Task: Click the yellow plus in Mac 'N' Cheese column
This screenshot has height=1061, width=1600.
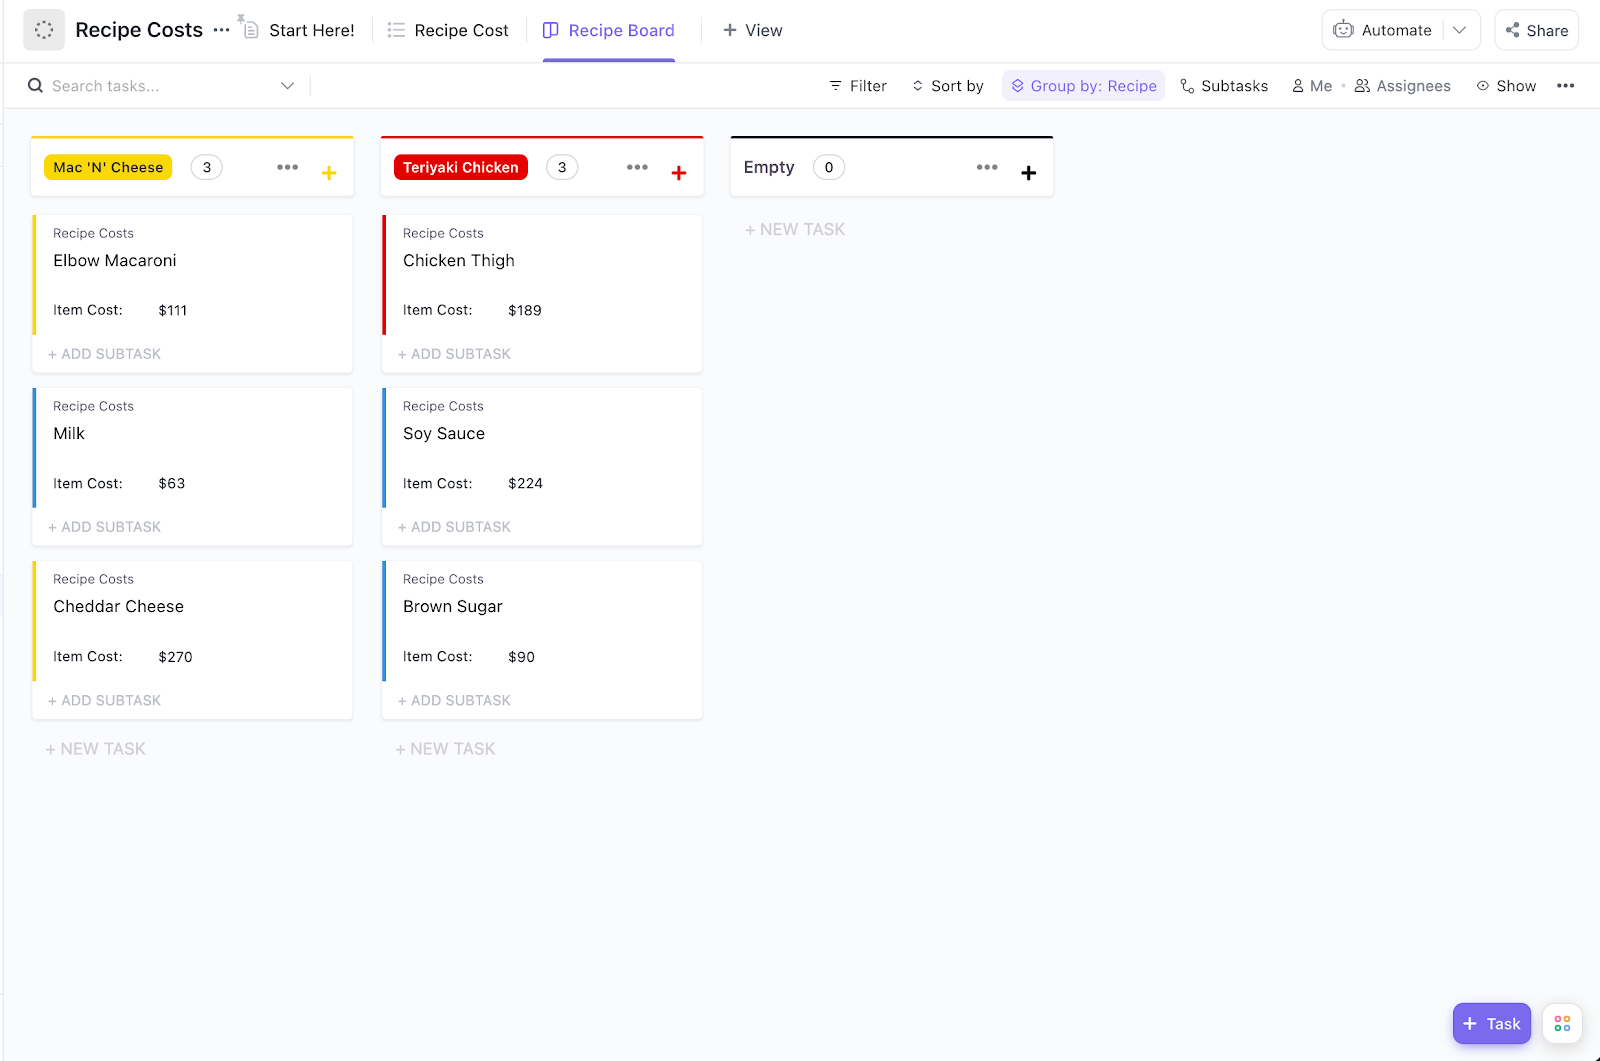Action: [x=329, y=173]
